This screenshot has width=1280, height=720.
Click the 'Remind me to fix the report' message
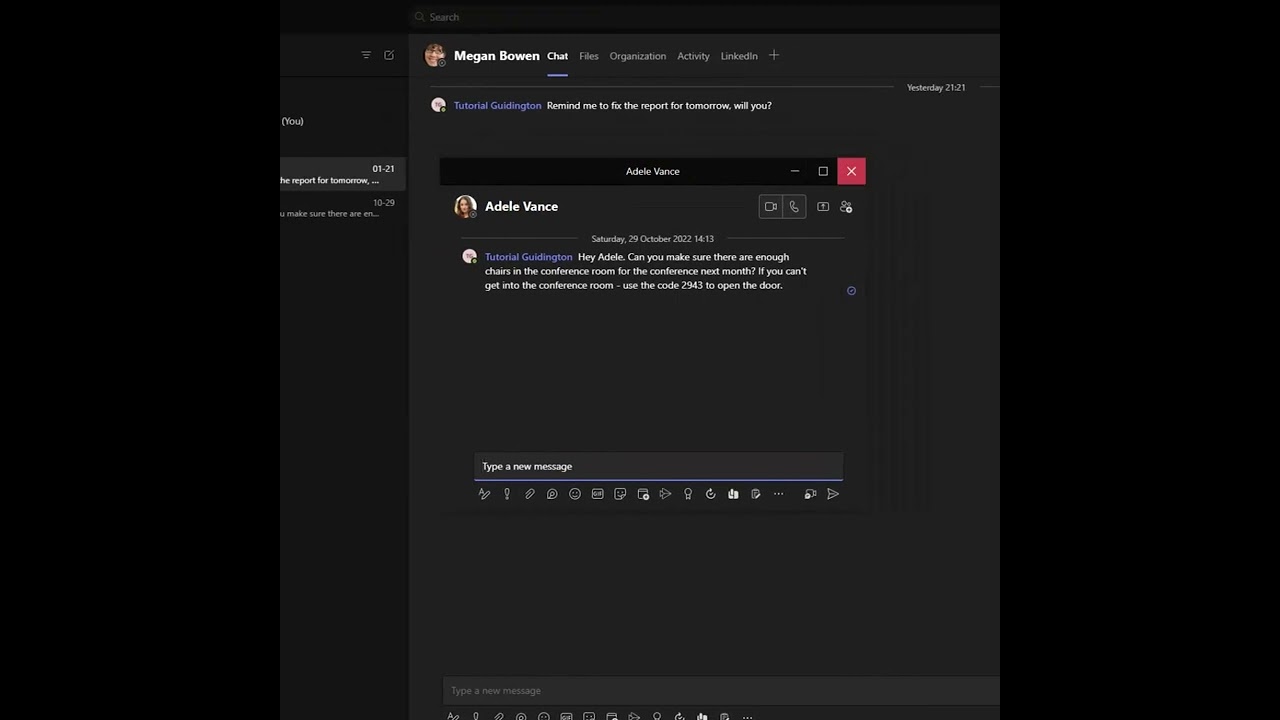(659, 106)
